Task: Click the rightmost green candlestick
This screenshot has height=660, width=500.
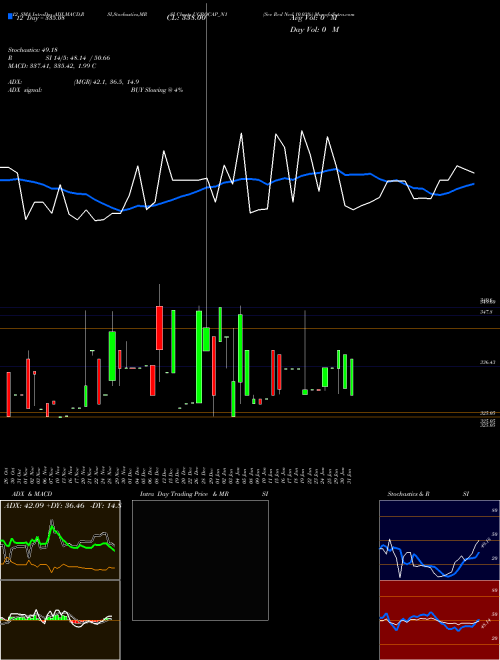Action: (x=352, y=377)
